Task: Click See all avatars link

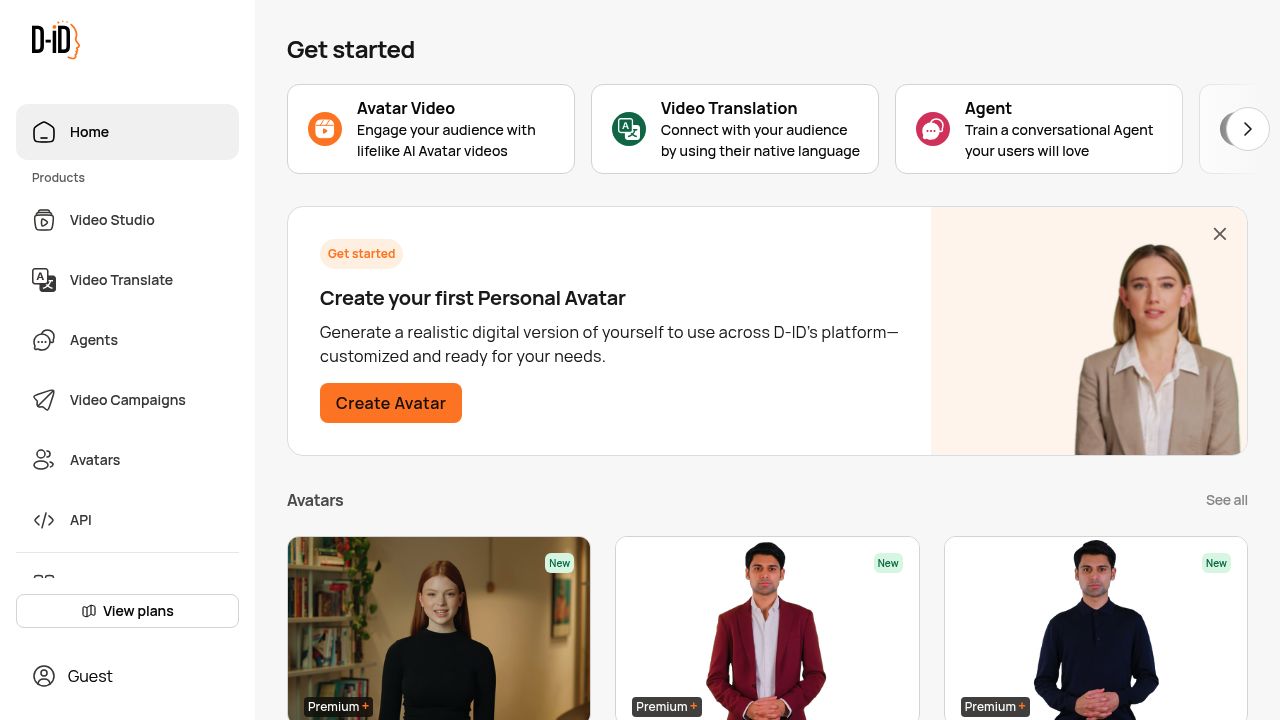Action: [x=1226, y=500]
